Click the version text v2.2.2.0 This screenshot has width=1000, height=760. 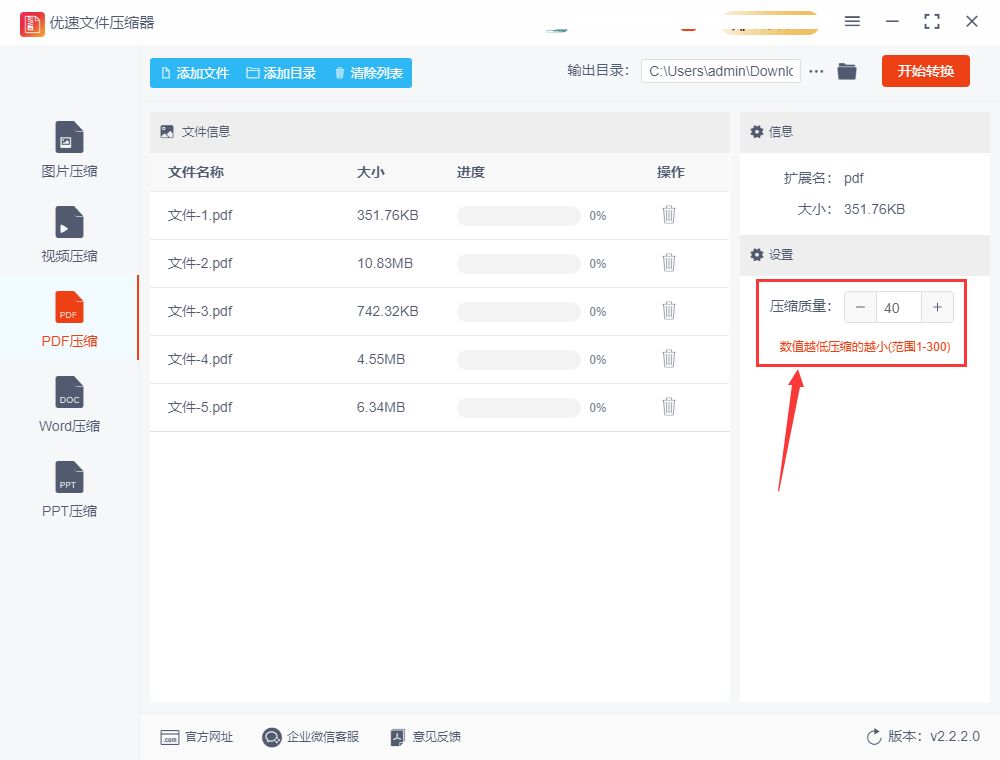click(955, 736)
